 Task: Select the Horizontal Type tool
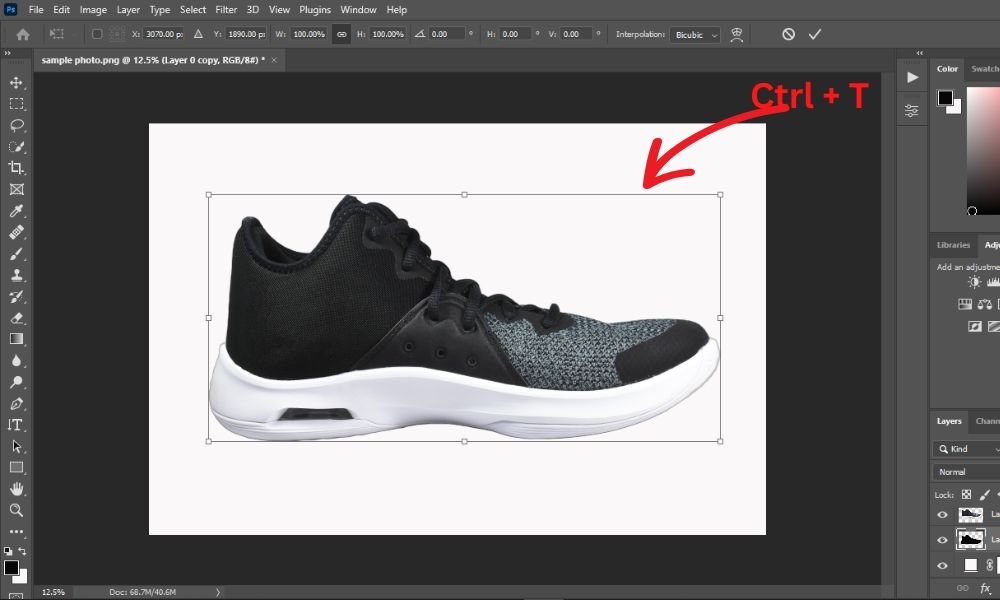[16, 425]
